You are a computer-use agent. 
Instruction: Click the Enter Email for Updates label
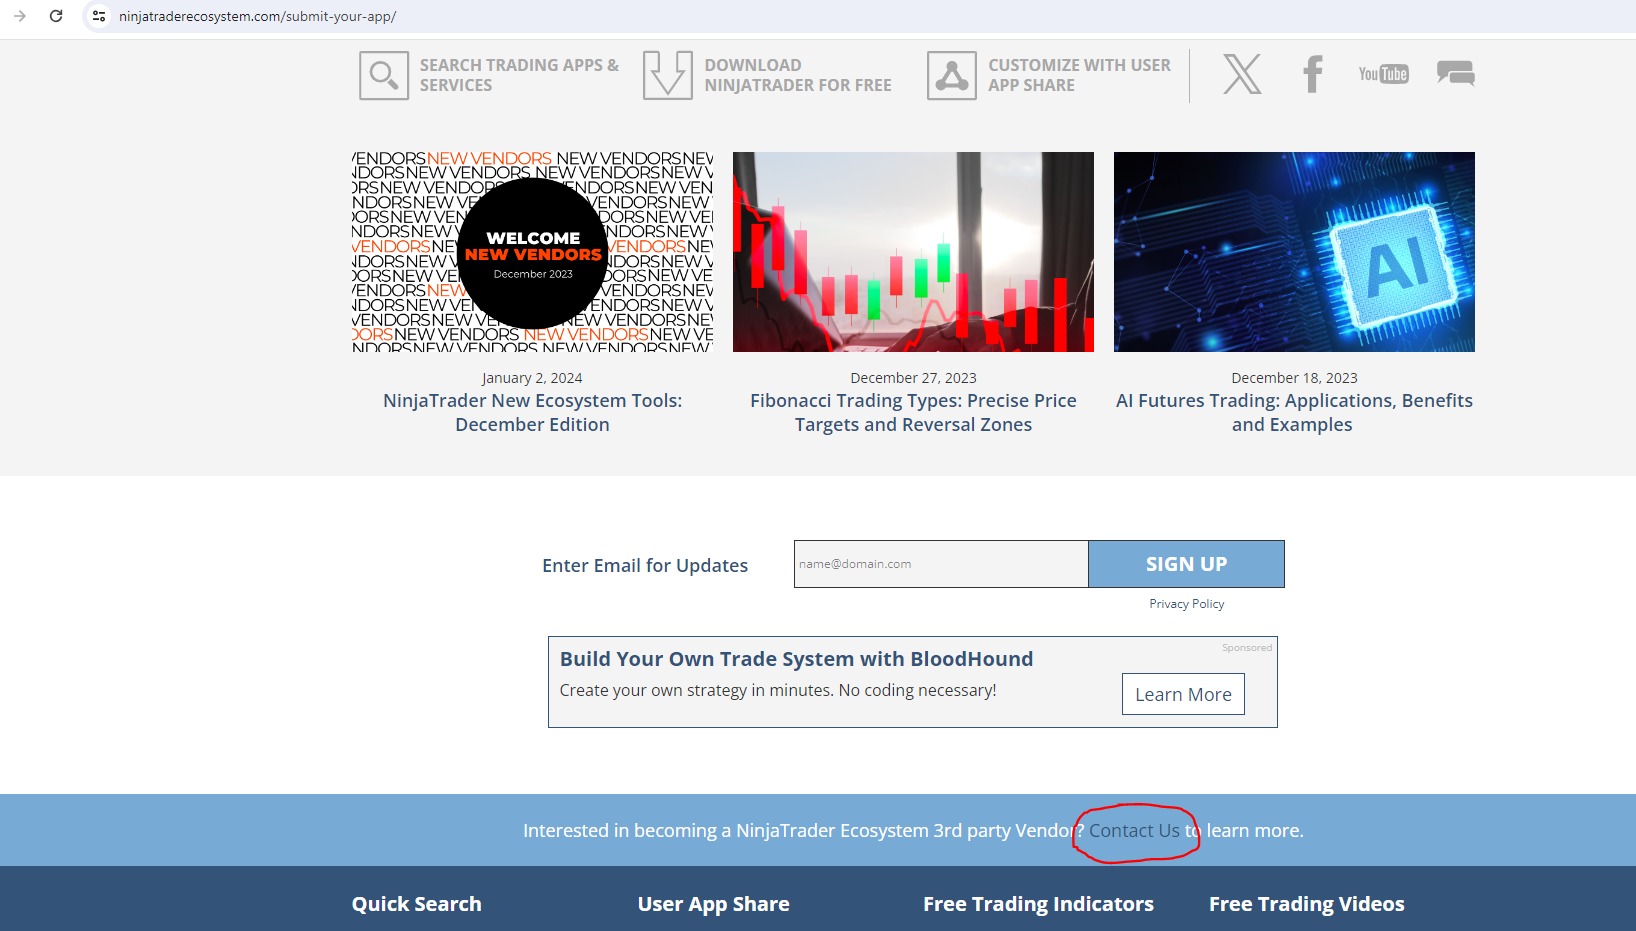click(645, 565)
